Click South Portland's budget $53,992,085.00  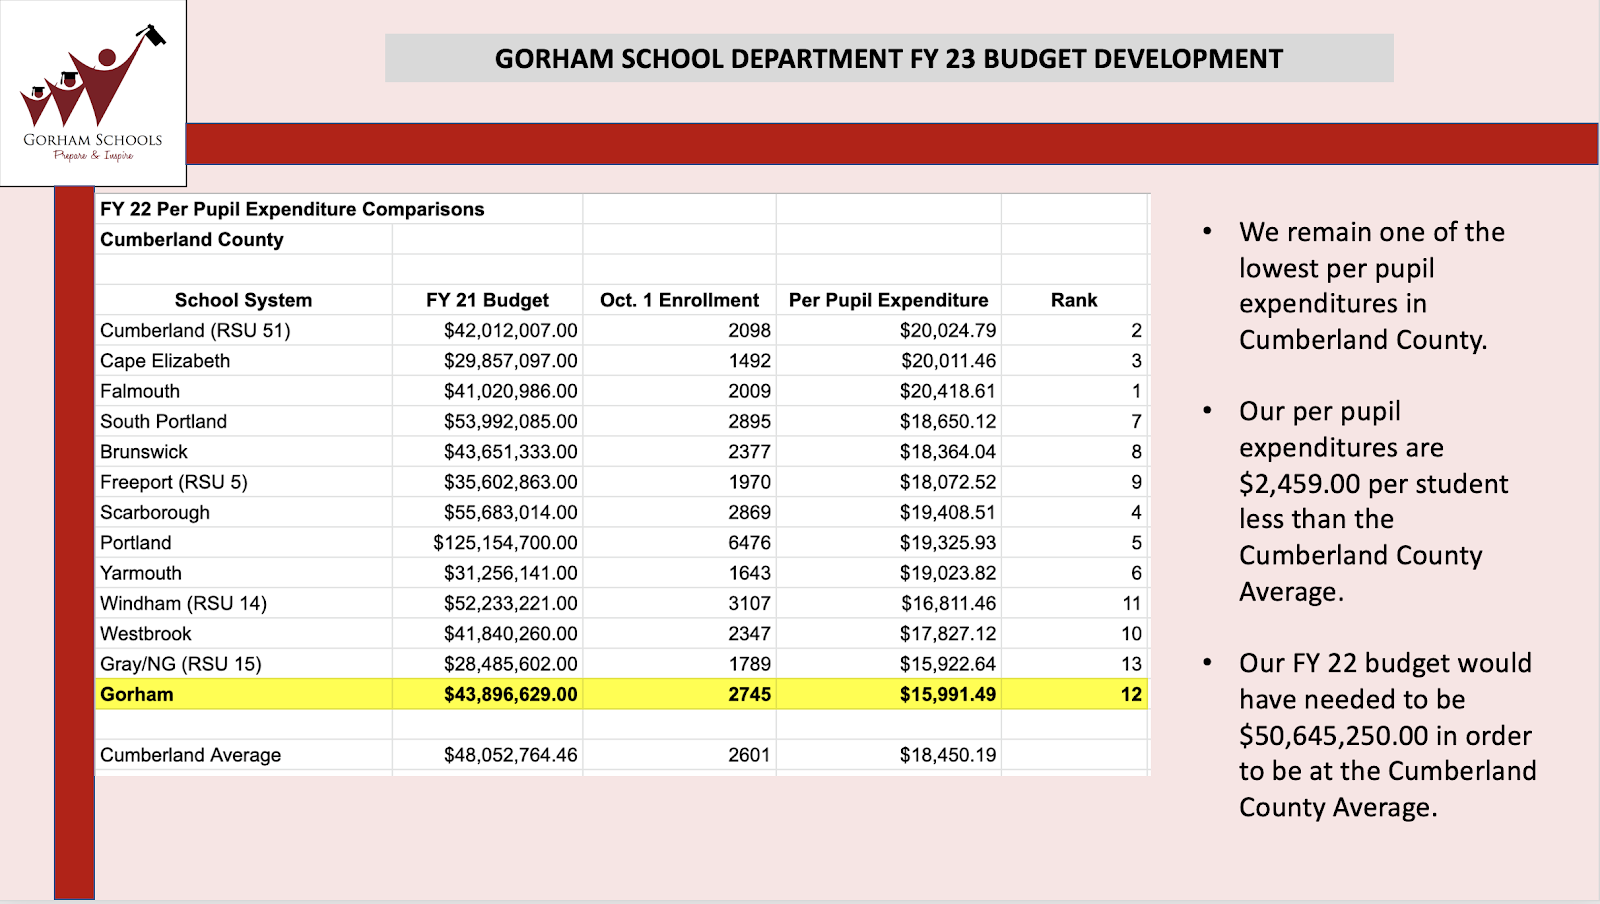[x=511, y=421]
